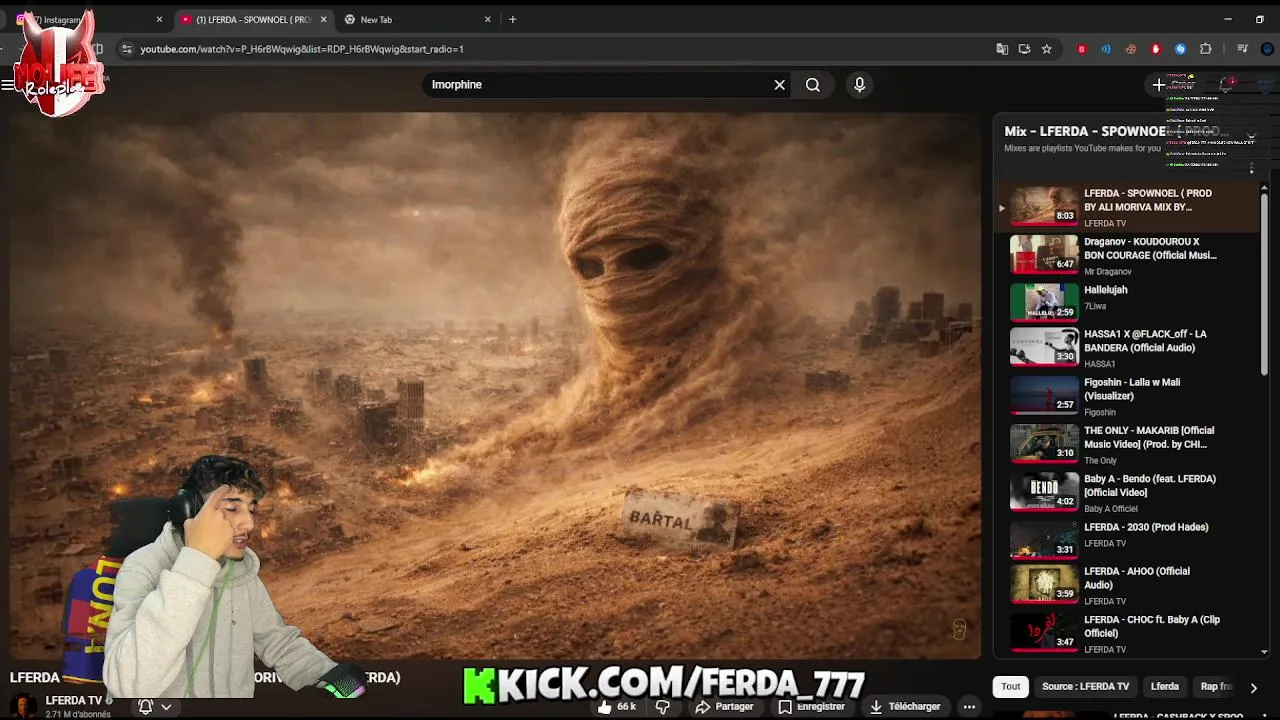Select the Lferda filter chip
1280x720 pixels.
[1165, 686]
